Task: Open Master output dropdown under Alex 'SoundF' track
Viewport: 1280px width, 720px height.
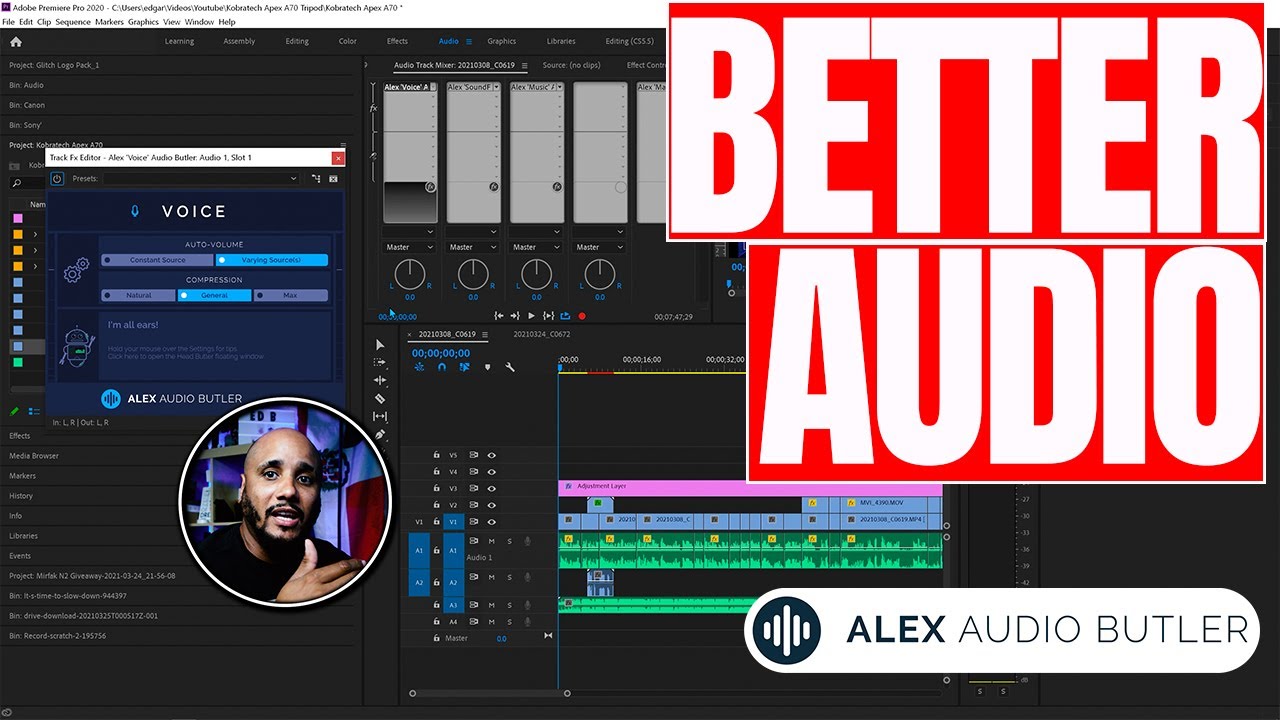Action: pos(473,247)
